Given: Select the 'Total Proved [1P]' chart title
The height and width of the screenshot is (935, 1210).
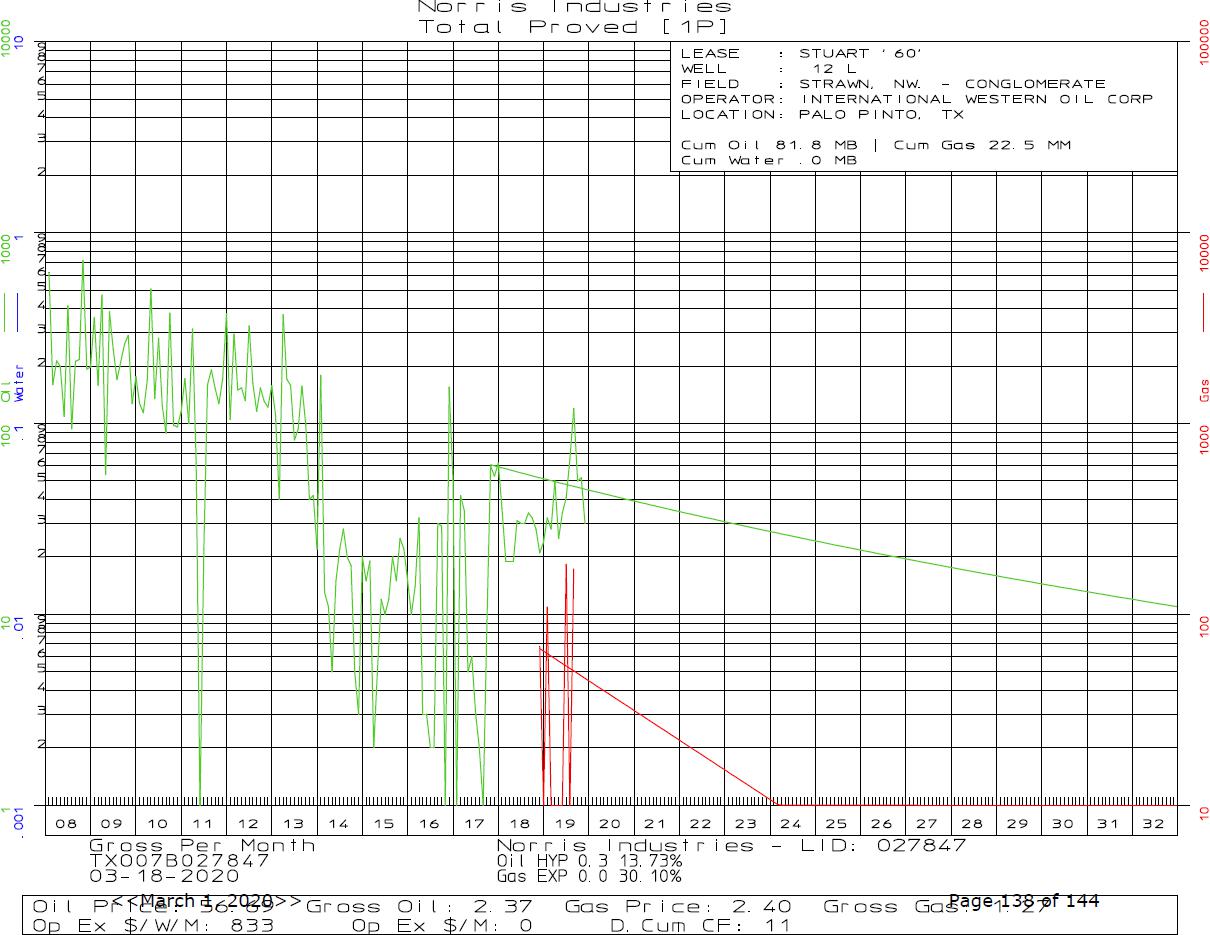Looking at the screenshot, I should click(x=574, y=27).
